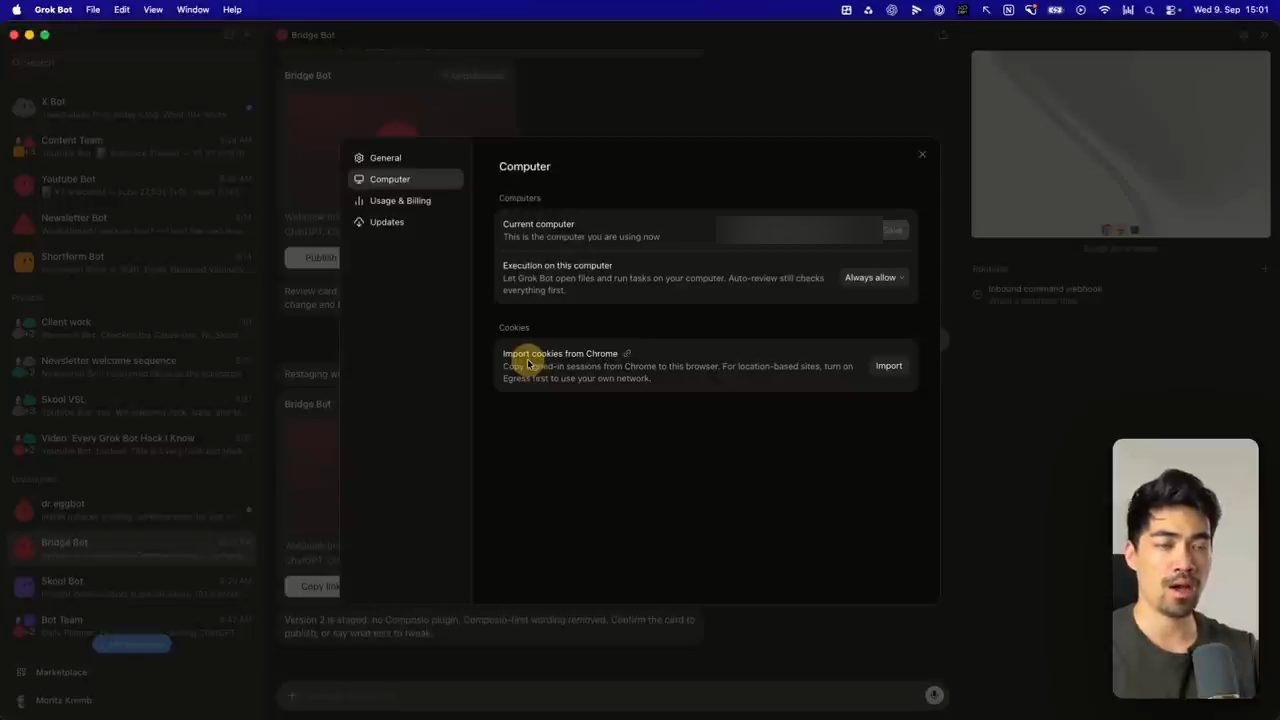The height and width of the screenshot is (720, 1280).
Task: Open the Help menu
Action: pyautogui.click(x=232, y=9)
